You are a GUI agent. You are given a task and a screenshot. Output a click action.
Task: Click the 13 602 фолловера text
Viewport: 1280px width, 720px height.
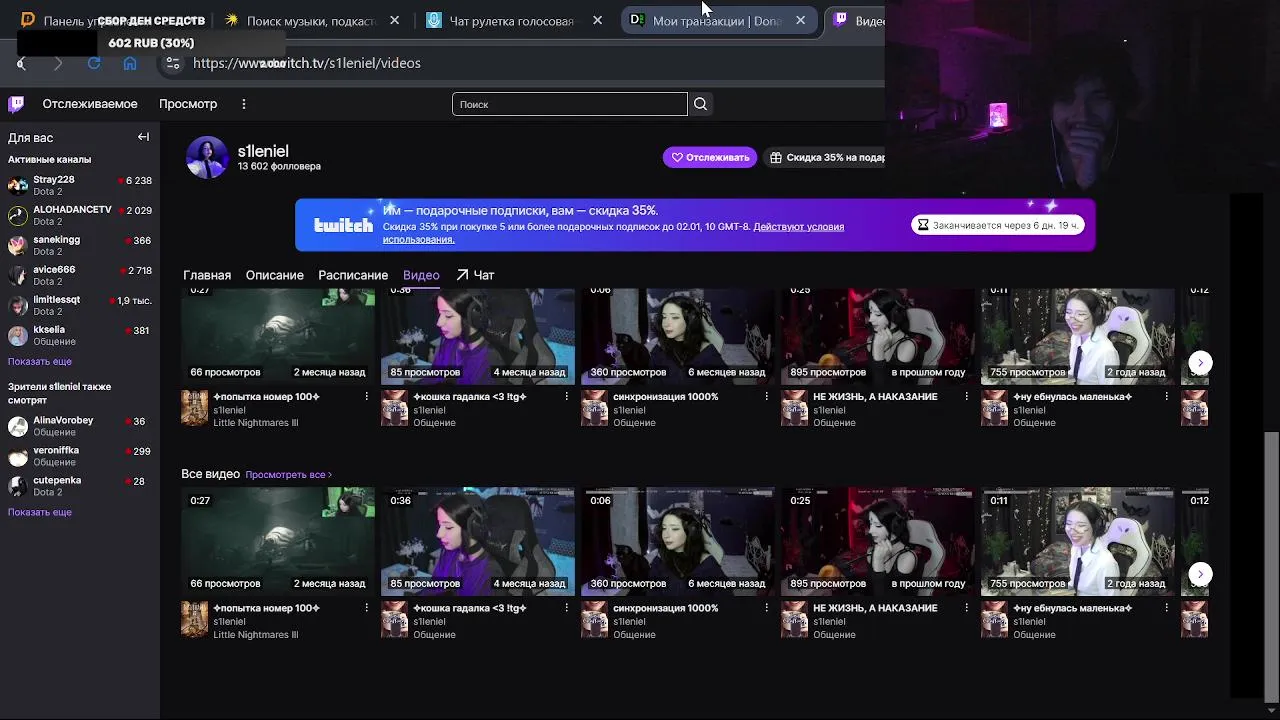(x=279, y=166)
